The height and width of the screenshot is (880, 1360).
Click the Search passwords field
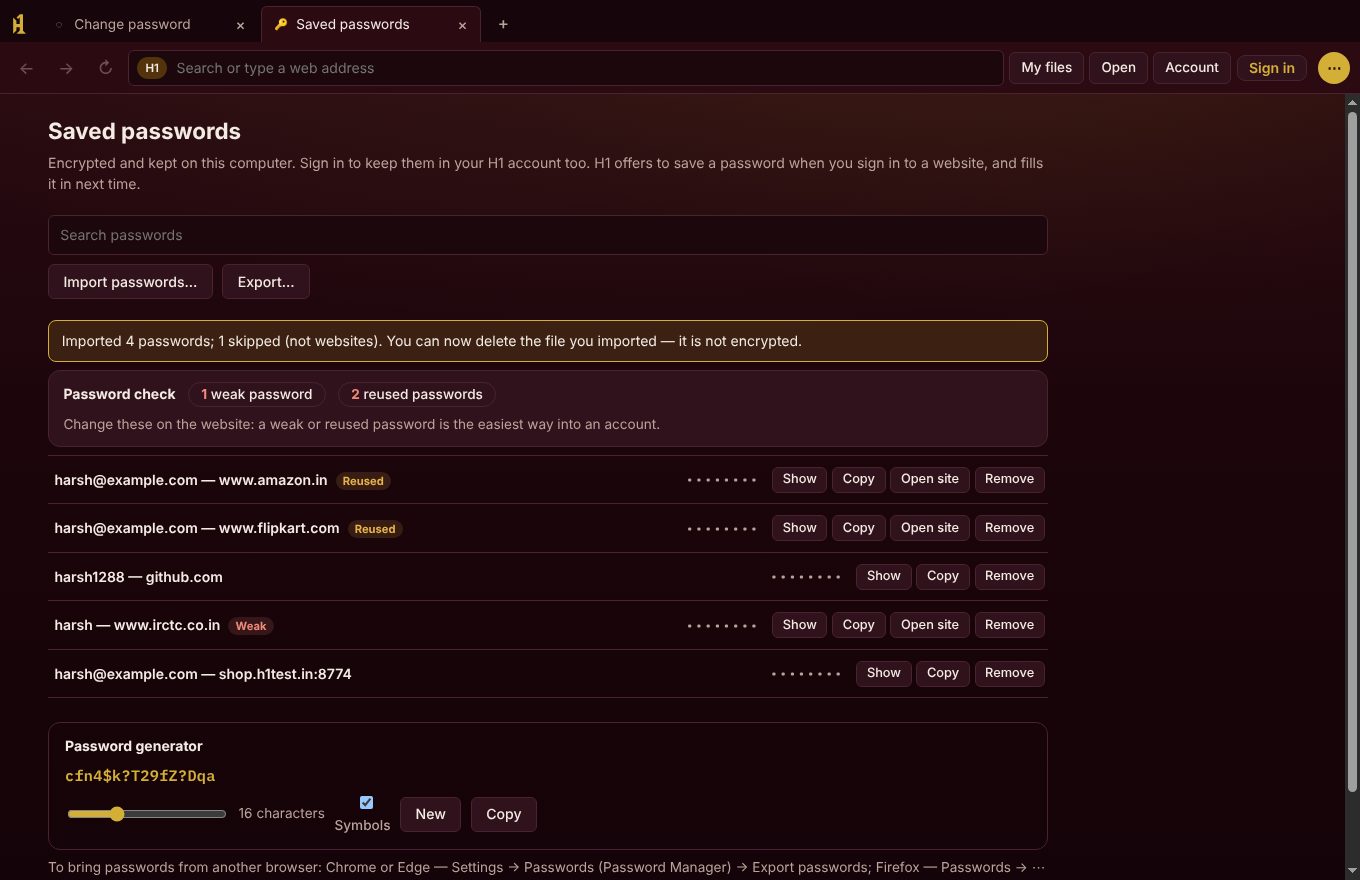click(x=548, y=235)
